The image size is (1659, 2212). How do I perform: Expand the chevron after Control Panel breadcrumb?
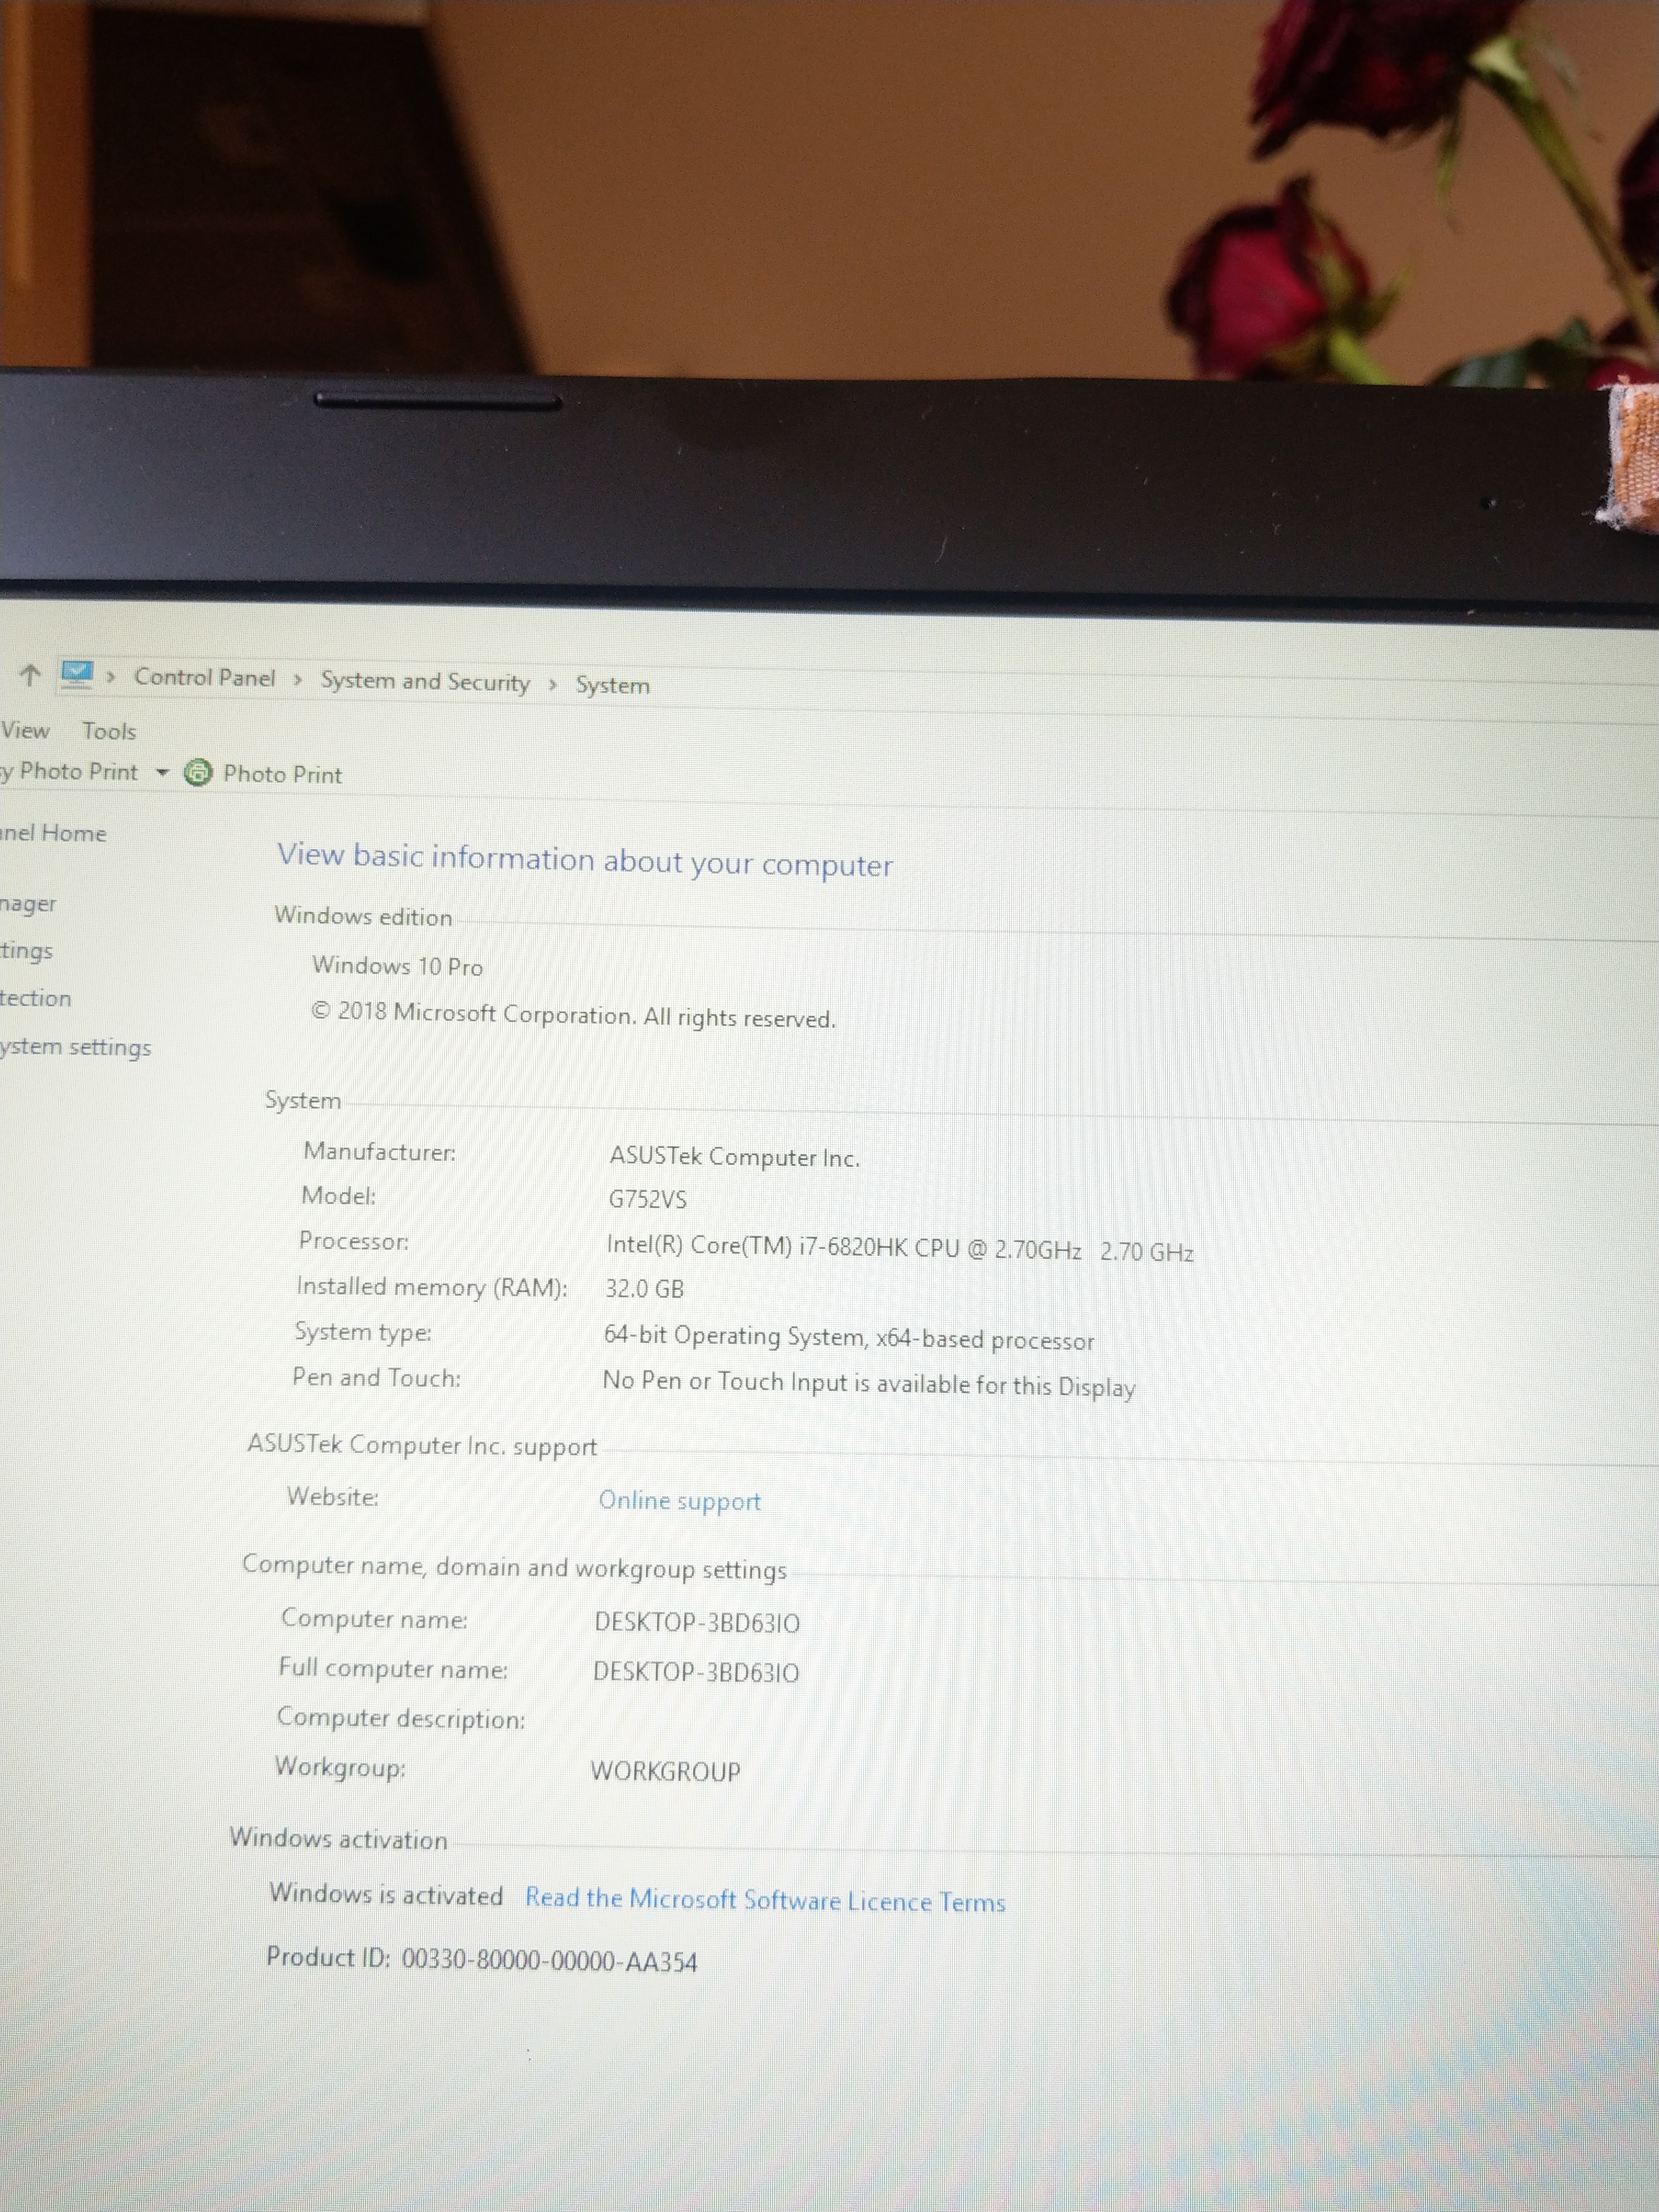pos(298,680)
